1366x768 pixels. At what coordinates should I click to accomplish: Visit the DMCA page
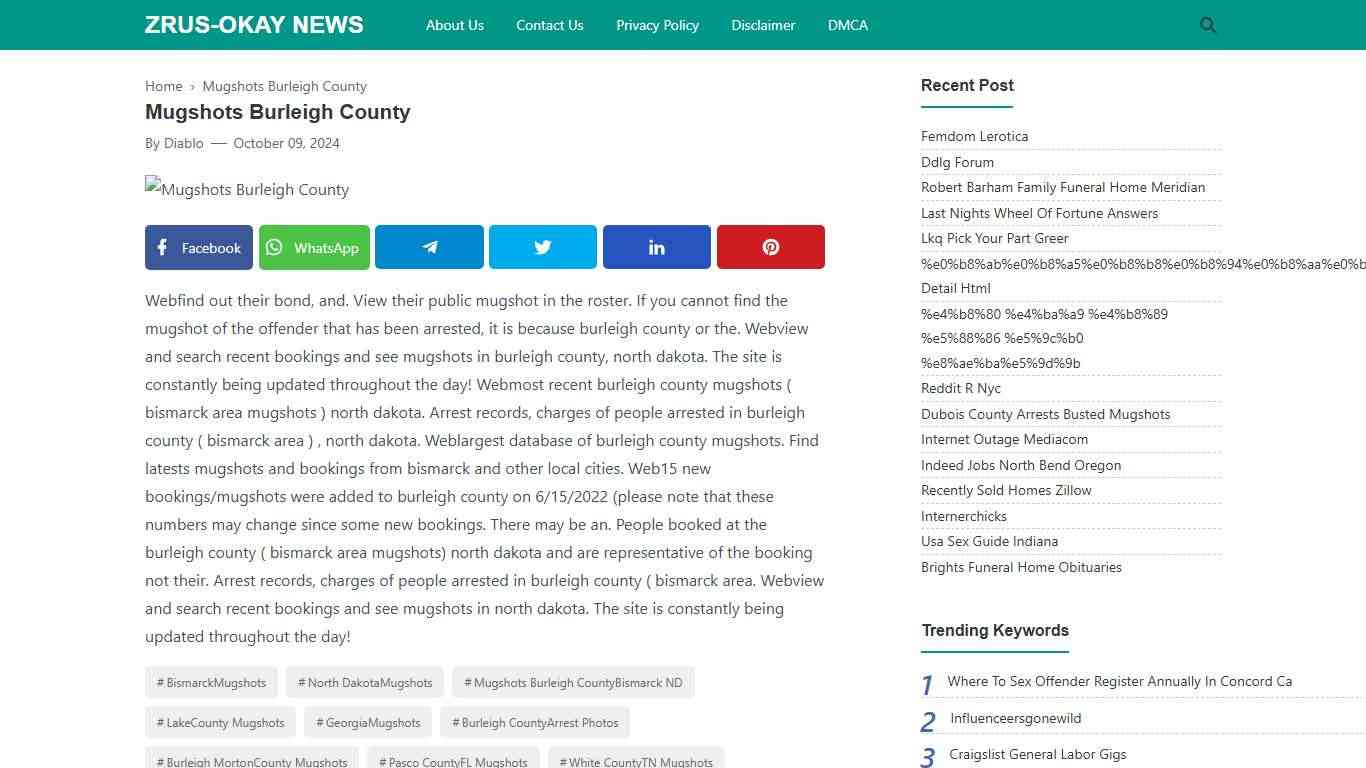(847, 25)
